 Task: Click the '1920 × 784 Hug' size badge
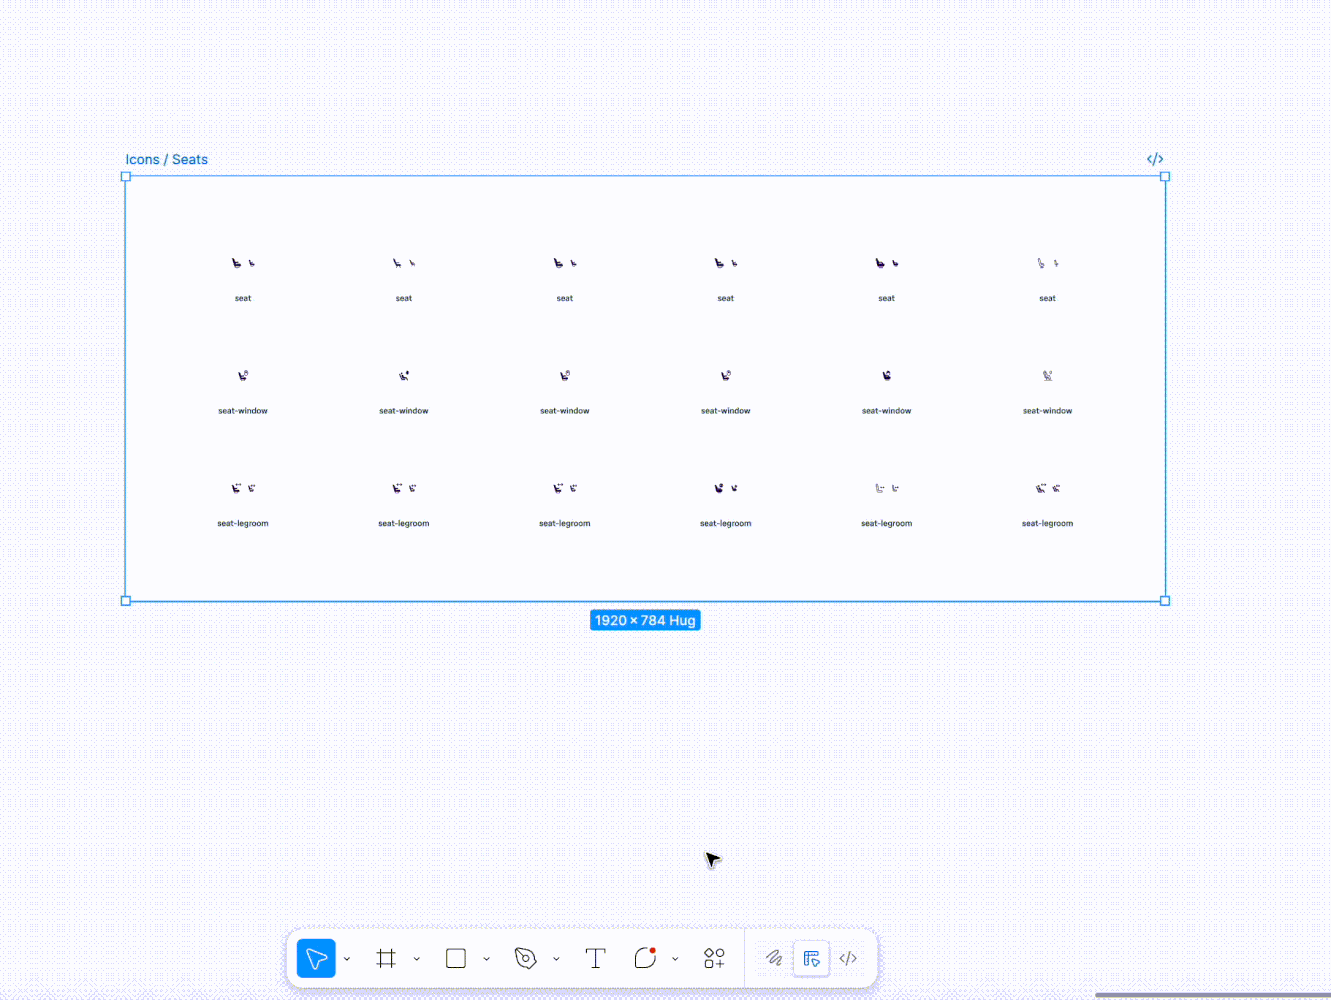point(645,620)
